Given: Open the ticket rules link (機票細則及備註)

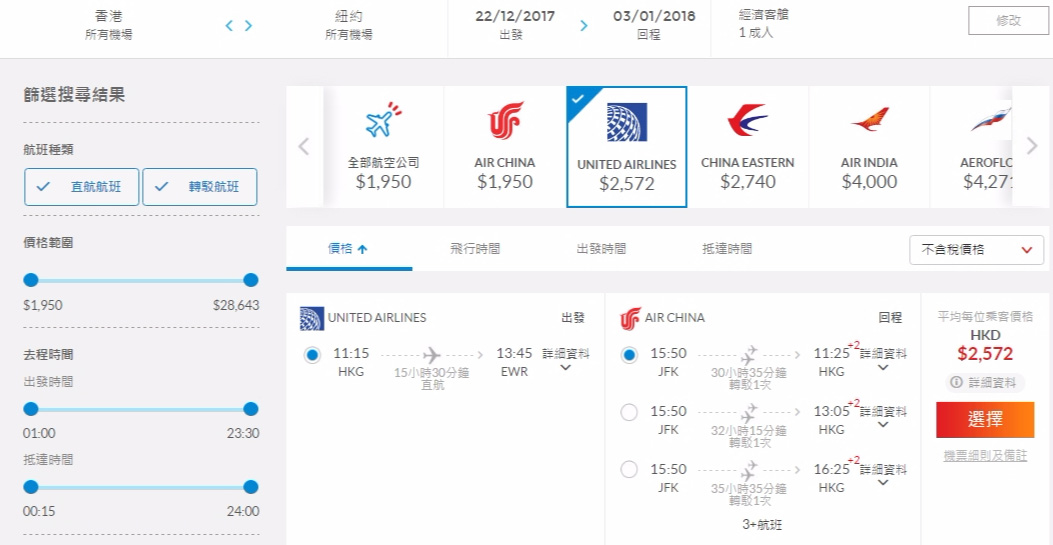Looking at the screenshot, I should coord(985,456).
